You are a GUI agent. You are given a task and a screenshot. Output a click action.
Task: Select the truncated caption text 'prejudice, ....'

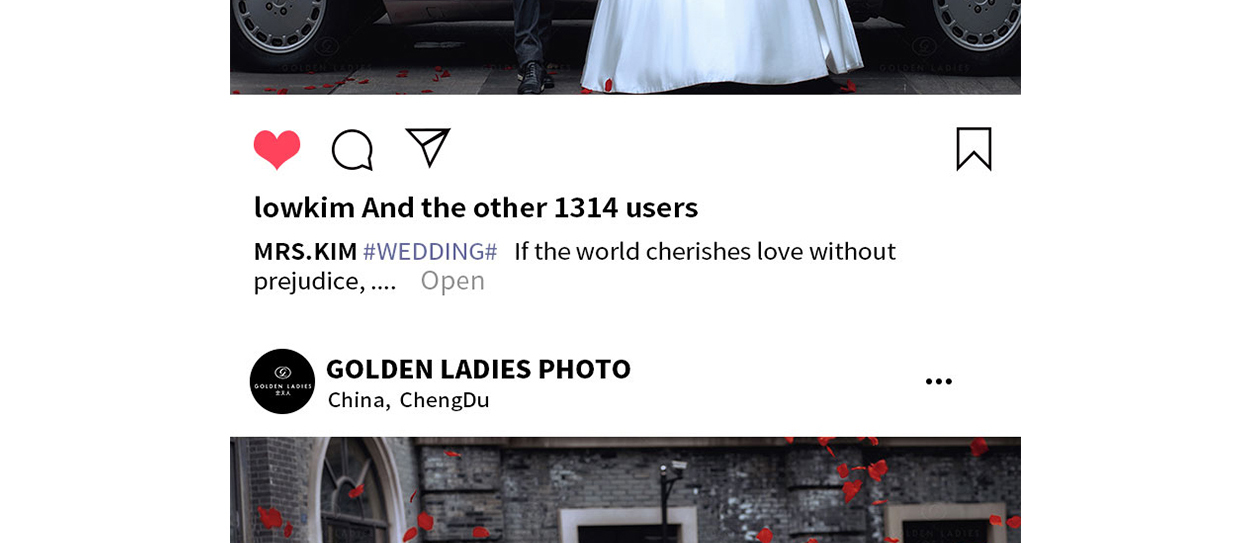coord(325,282)
